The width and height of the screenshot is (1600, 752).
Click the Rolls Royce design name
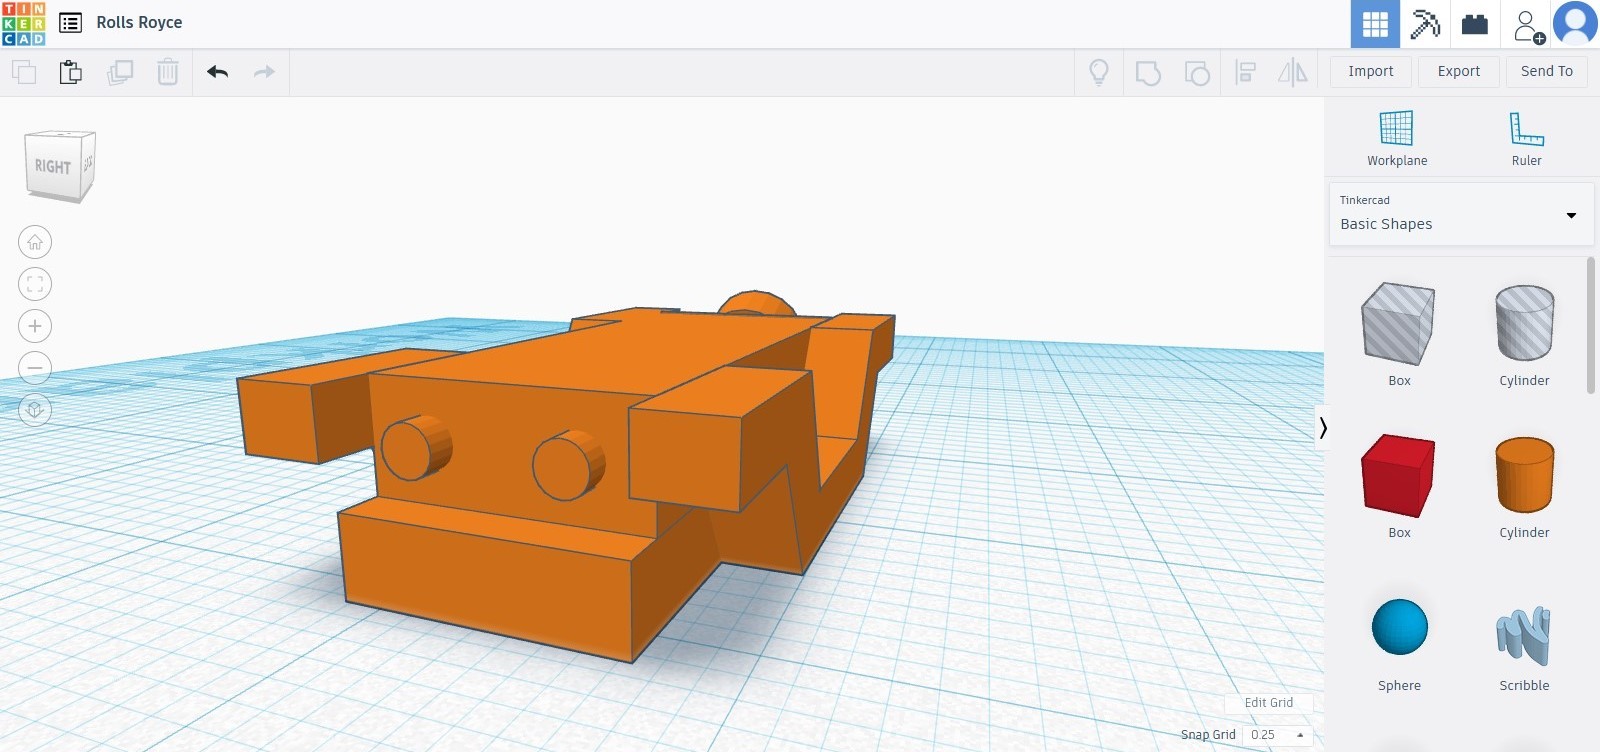[x=139, y=22]
